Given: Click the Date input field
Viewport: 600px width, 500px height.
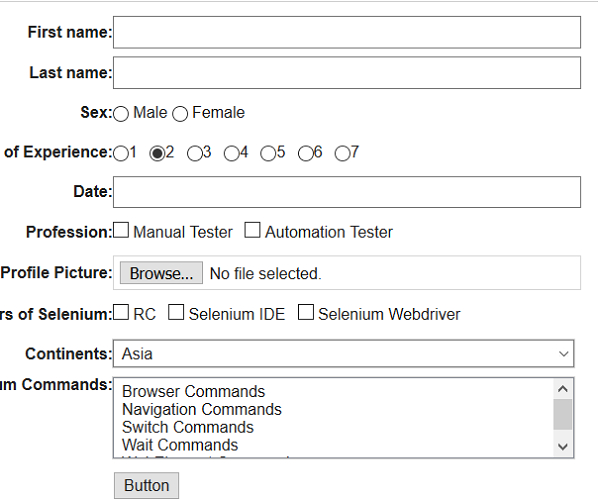Looking at the screenshot, I should (x=346, y=192).
